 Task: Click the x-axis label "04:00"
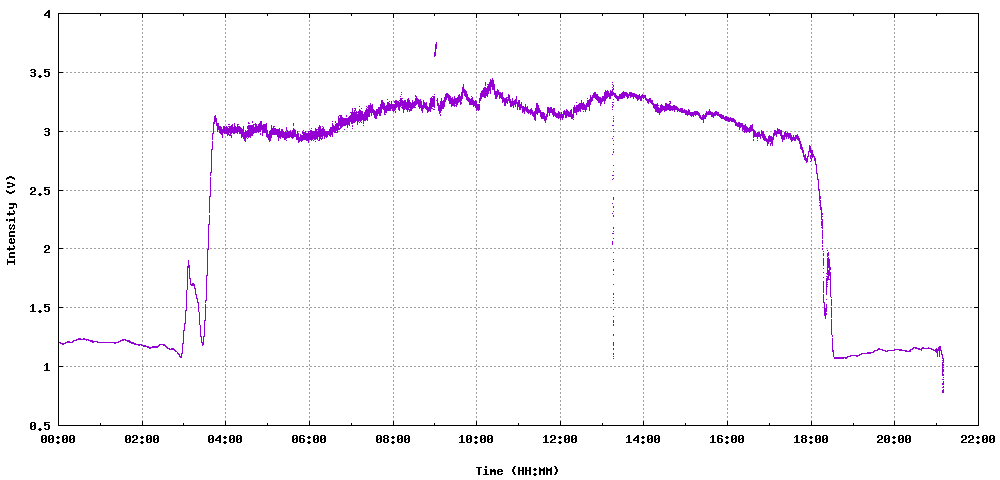click(225, 440)
